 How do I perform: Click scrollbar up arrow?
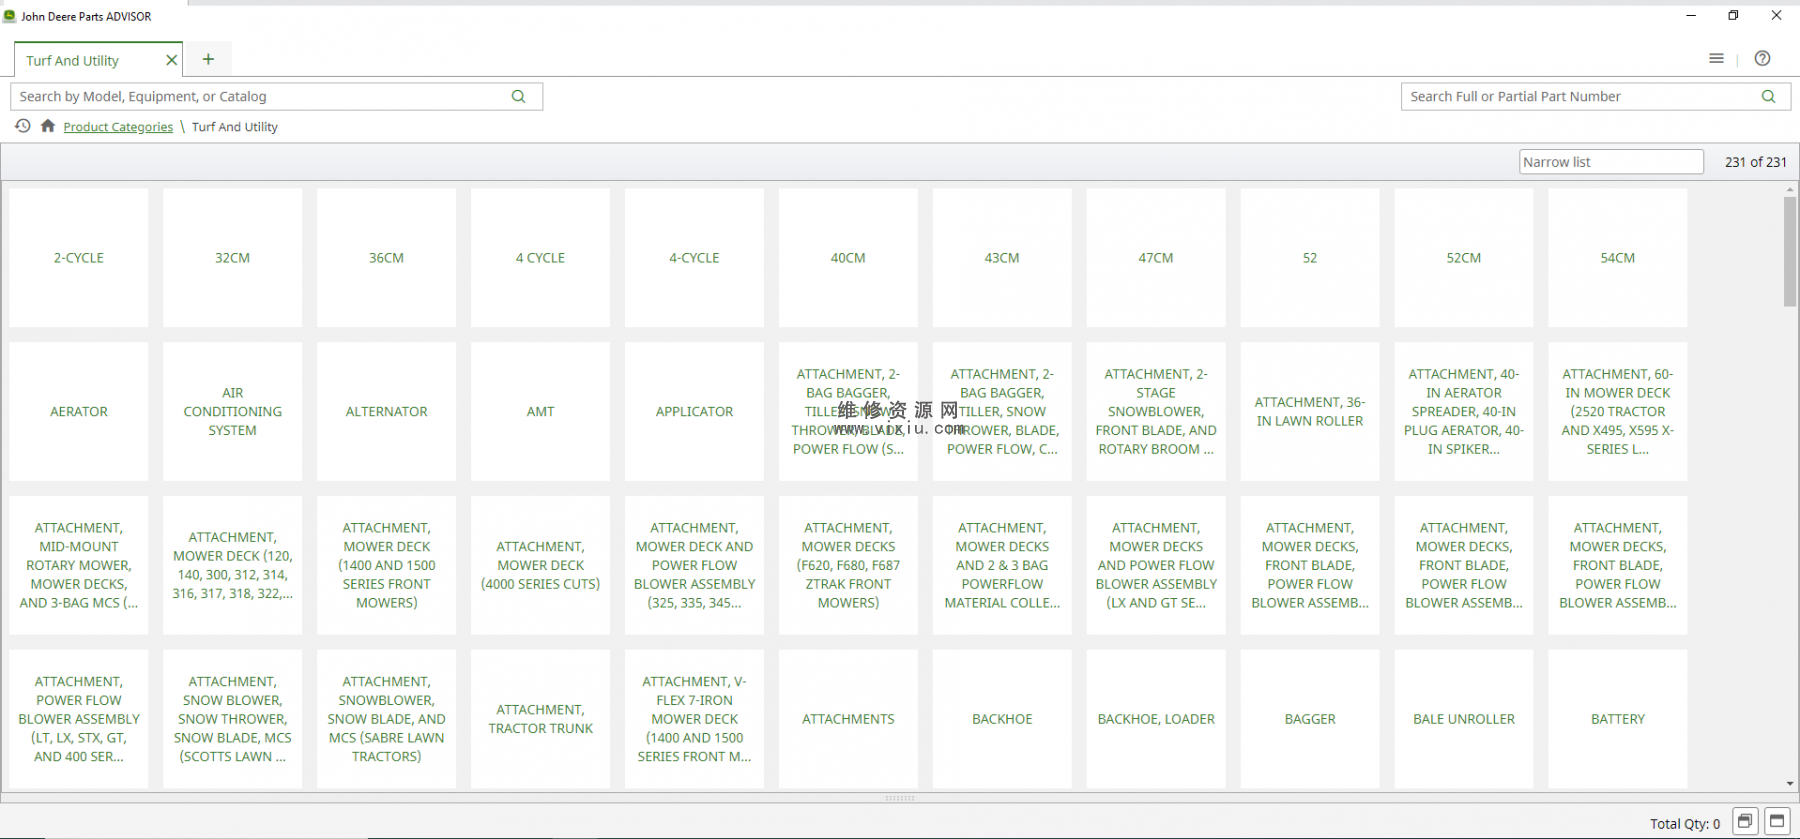tap(1790, 189)
